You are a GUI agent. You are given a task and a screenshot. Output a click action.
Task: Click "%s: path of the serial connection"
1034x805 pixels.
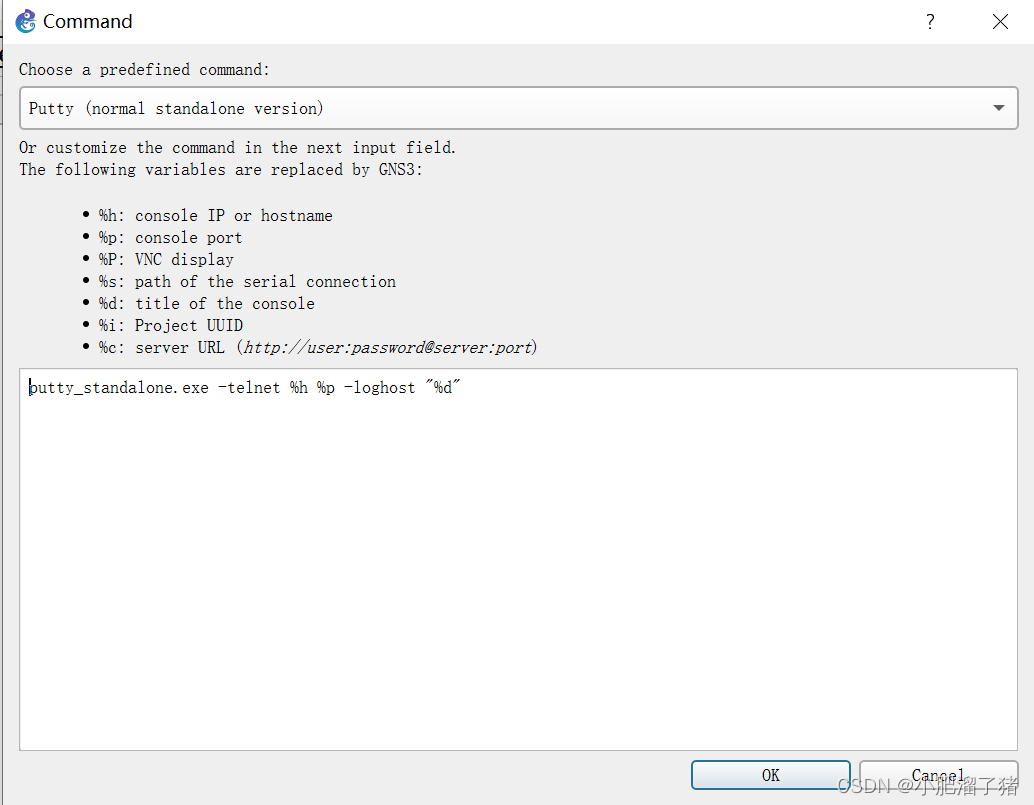point(247,282)
